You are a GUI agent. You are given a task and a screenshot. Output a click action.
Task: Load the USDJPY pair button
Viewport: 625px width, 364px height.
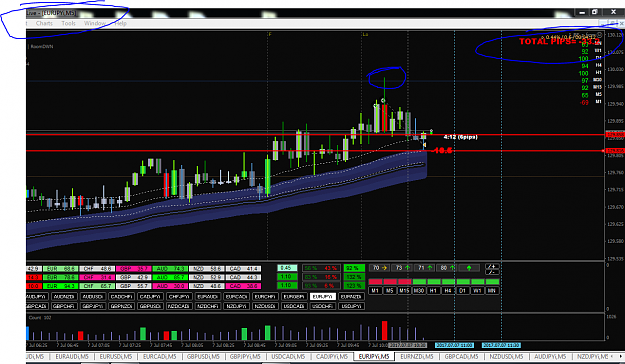point(351,306)
